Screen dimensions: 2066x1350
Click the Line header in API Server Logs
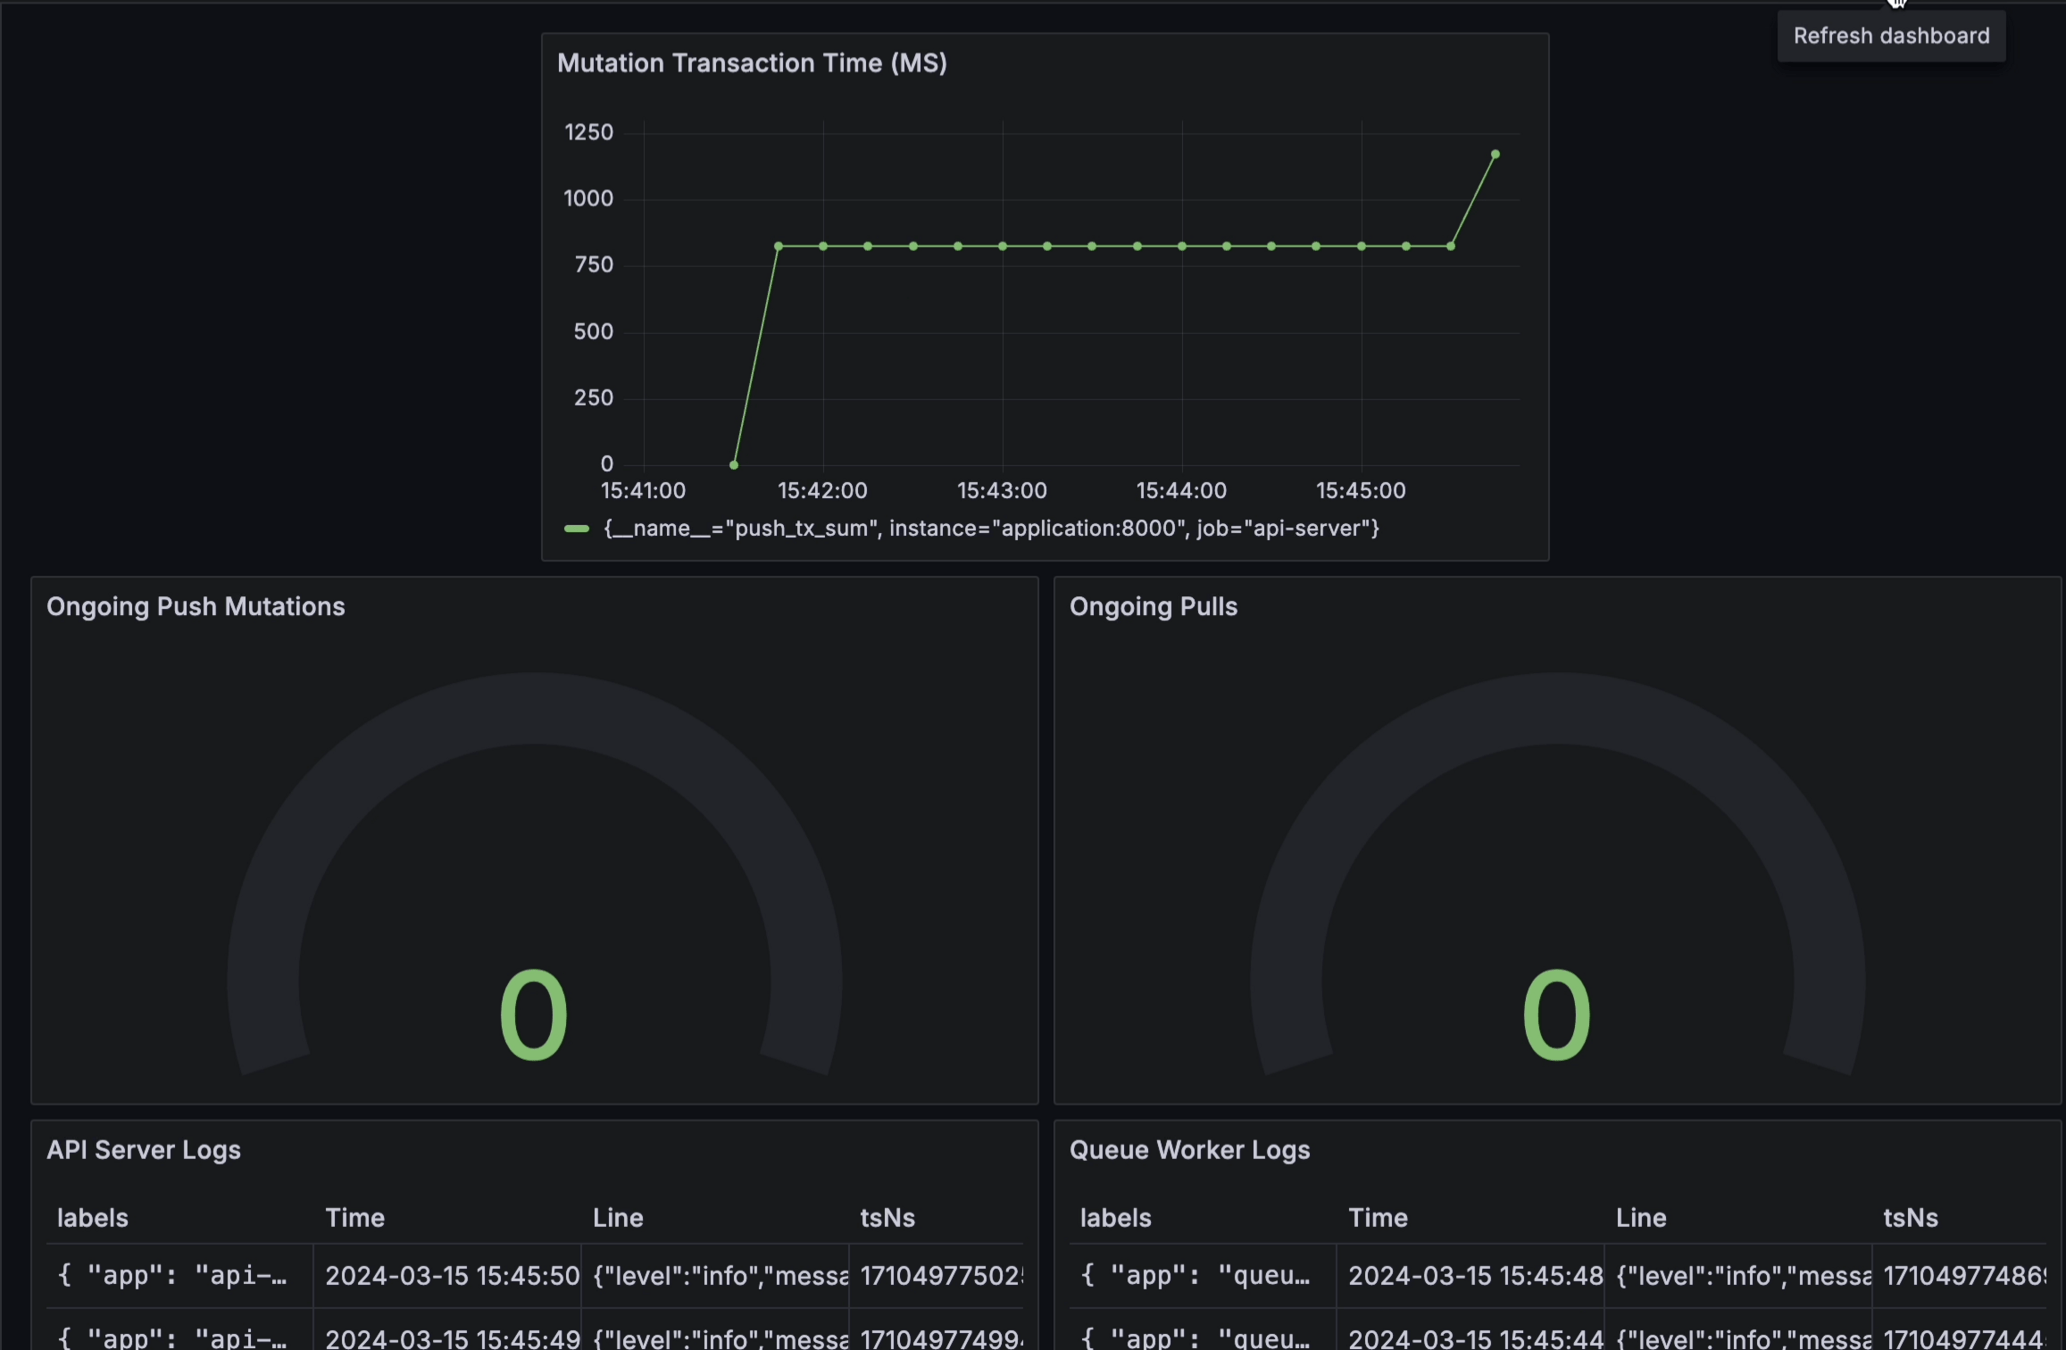pos(617,1218)
